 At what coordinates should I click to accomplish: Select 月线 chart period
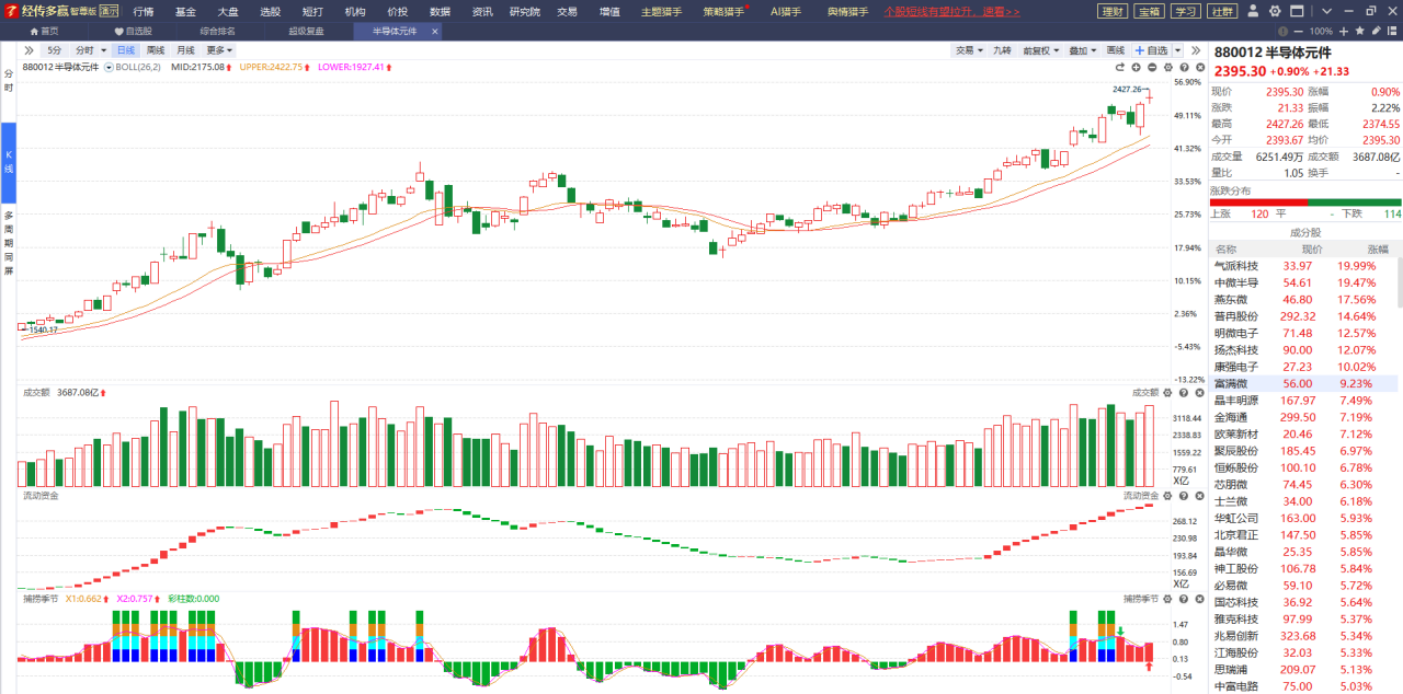click(x=185, y=50)
